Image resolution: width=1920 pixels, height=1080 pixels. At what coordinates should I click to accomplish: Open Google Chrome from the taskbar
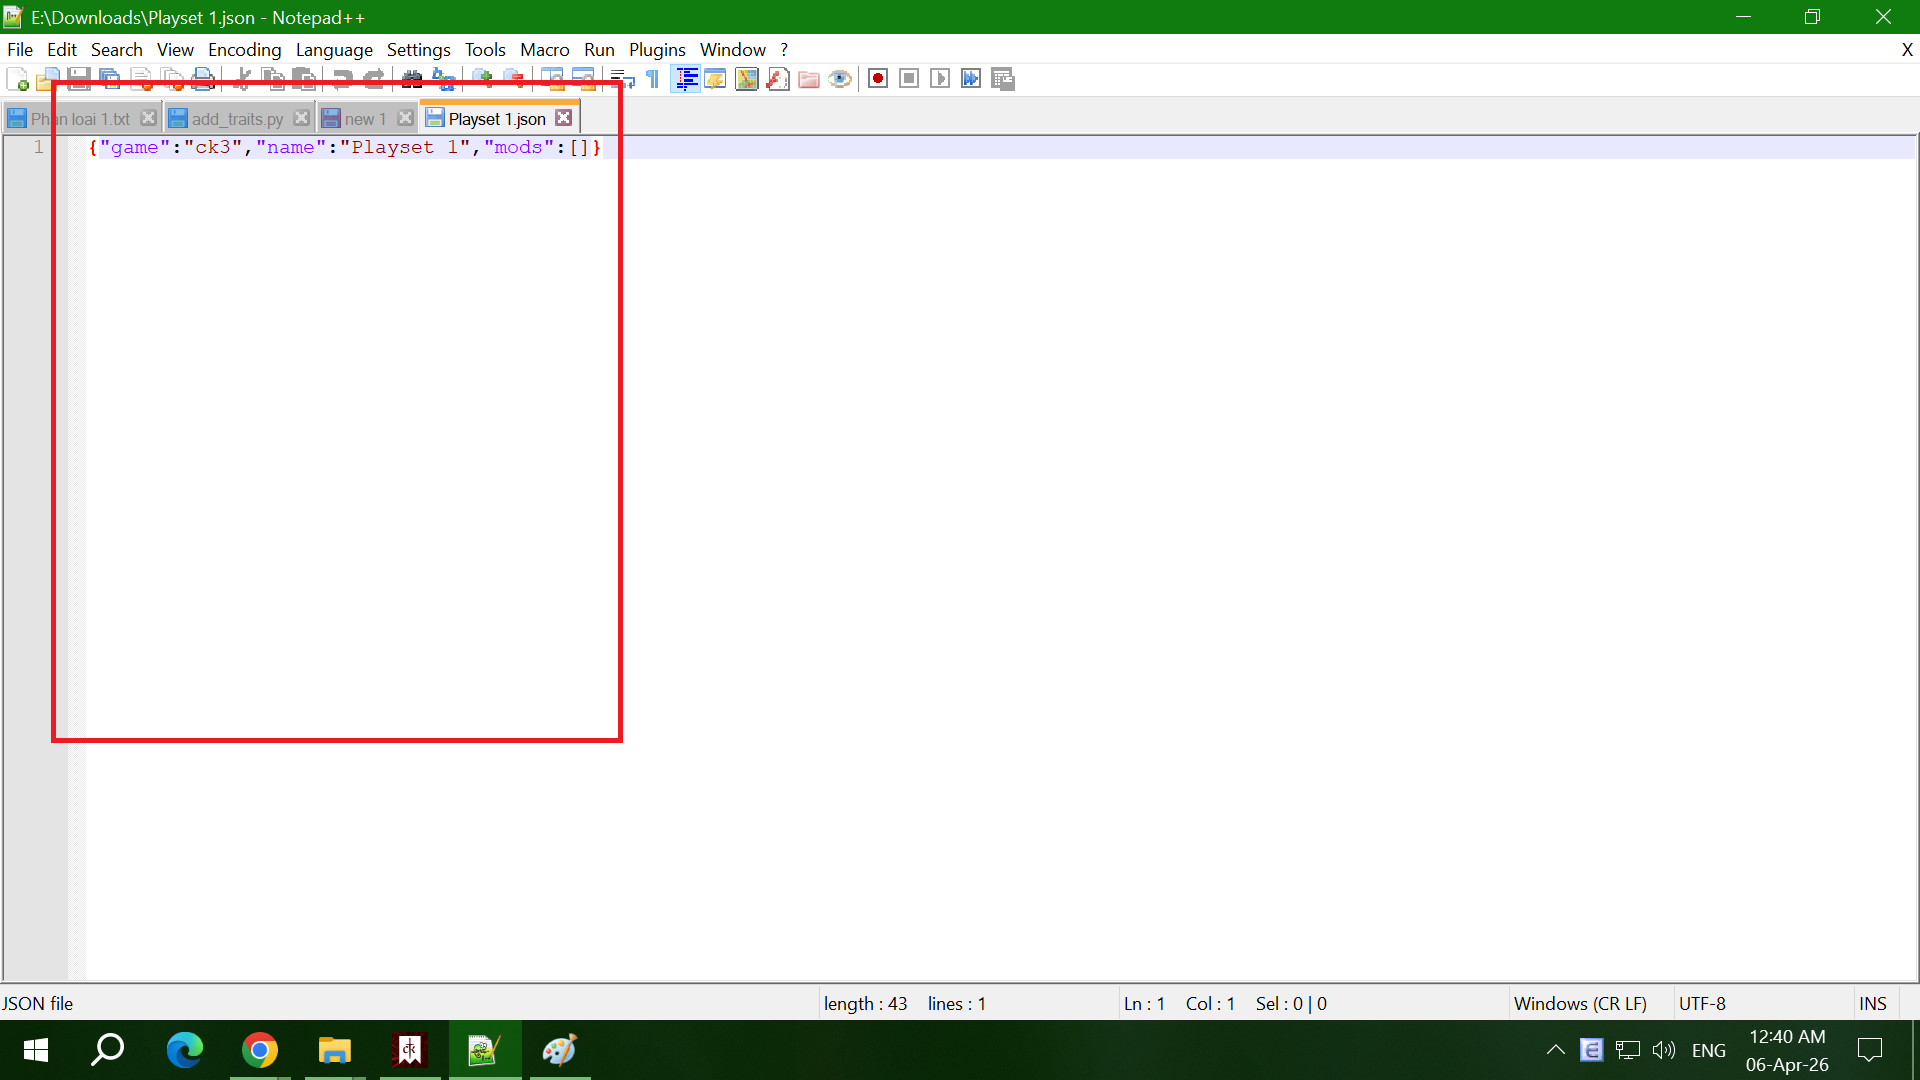coord(260,1050)
